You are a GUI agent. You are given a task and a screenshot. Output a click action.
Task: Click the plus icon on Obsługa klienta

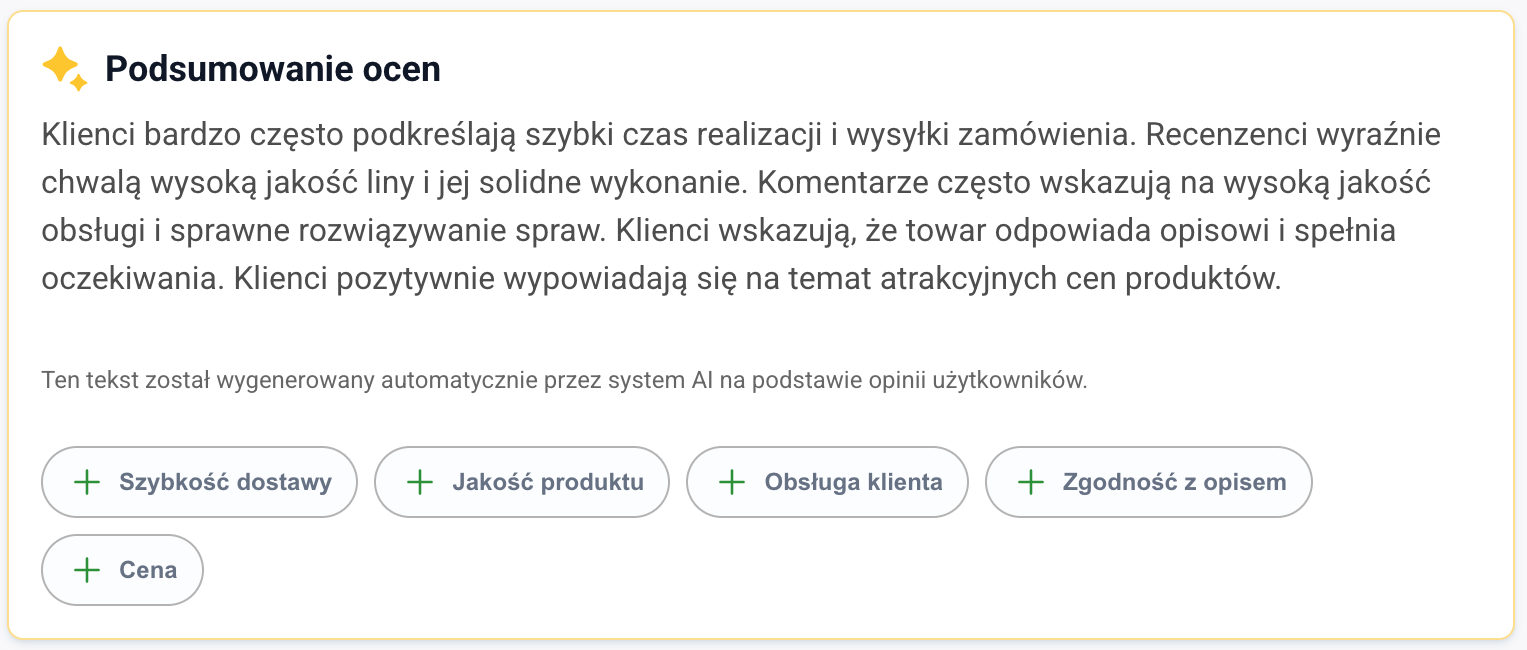(x=733, y=482)
